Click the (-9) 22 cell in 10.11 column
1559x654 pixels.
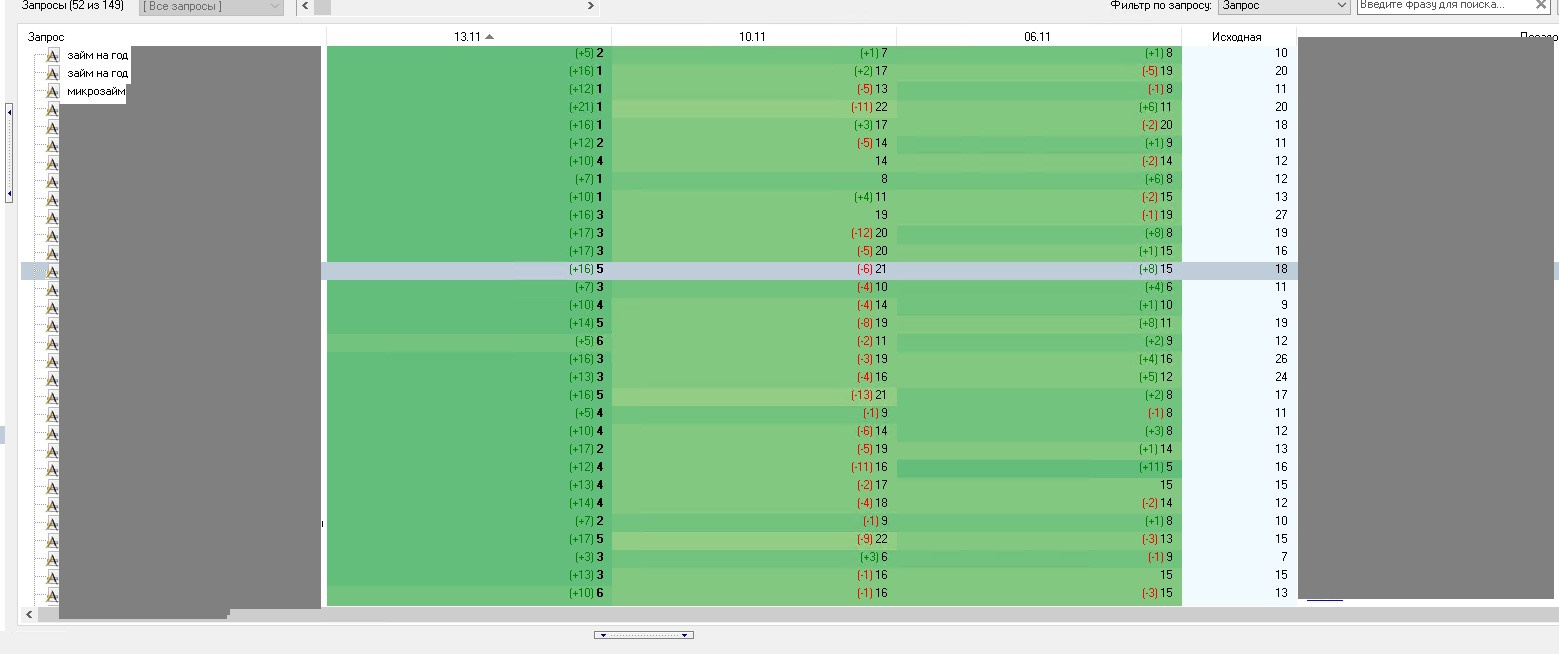click(754, 539)
